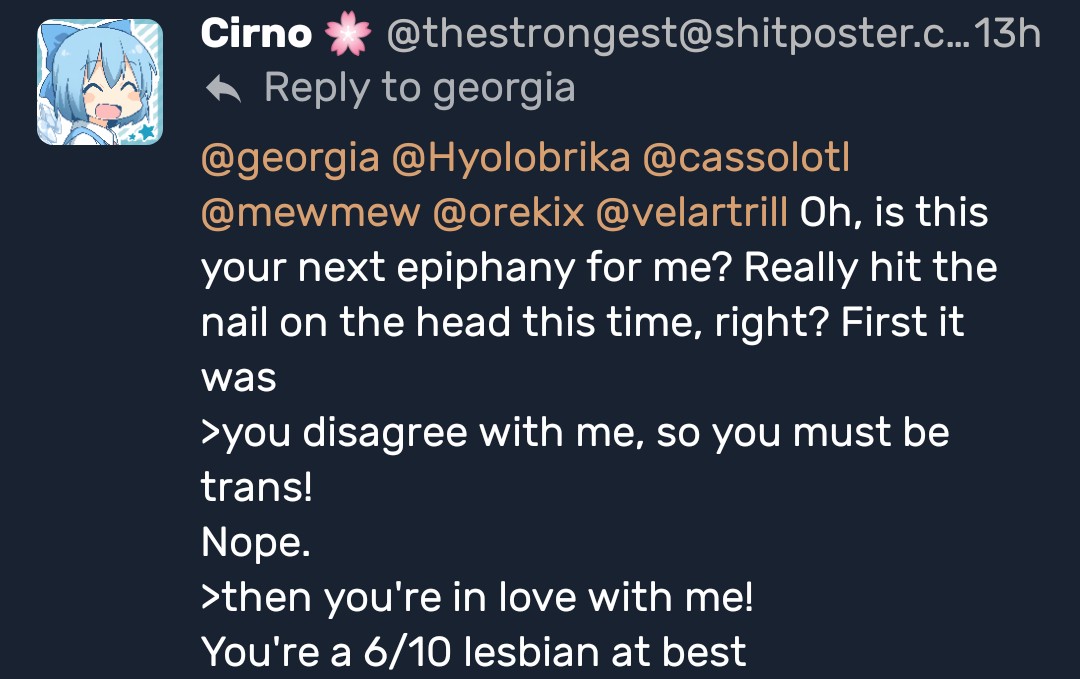Open the Cirno display name profile
The width and height of the screenshot is (1080, 679).
pyautogui.click(x=255, y=35)
